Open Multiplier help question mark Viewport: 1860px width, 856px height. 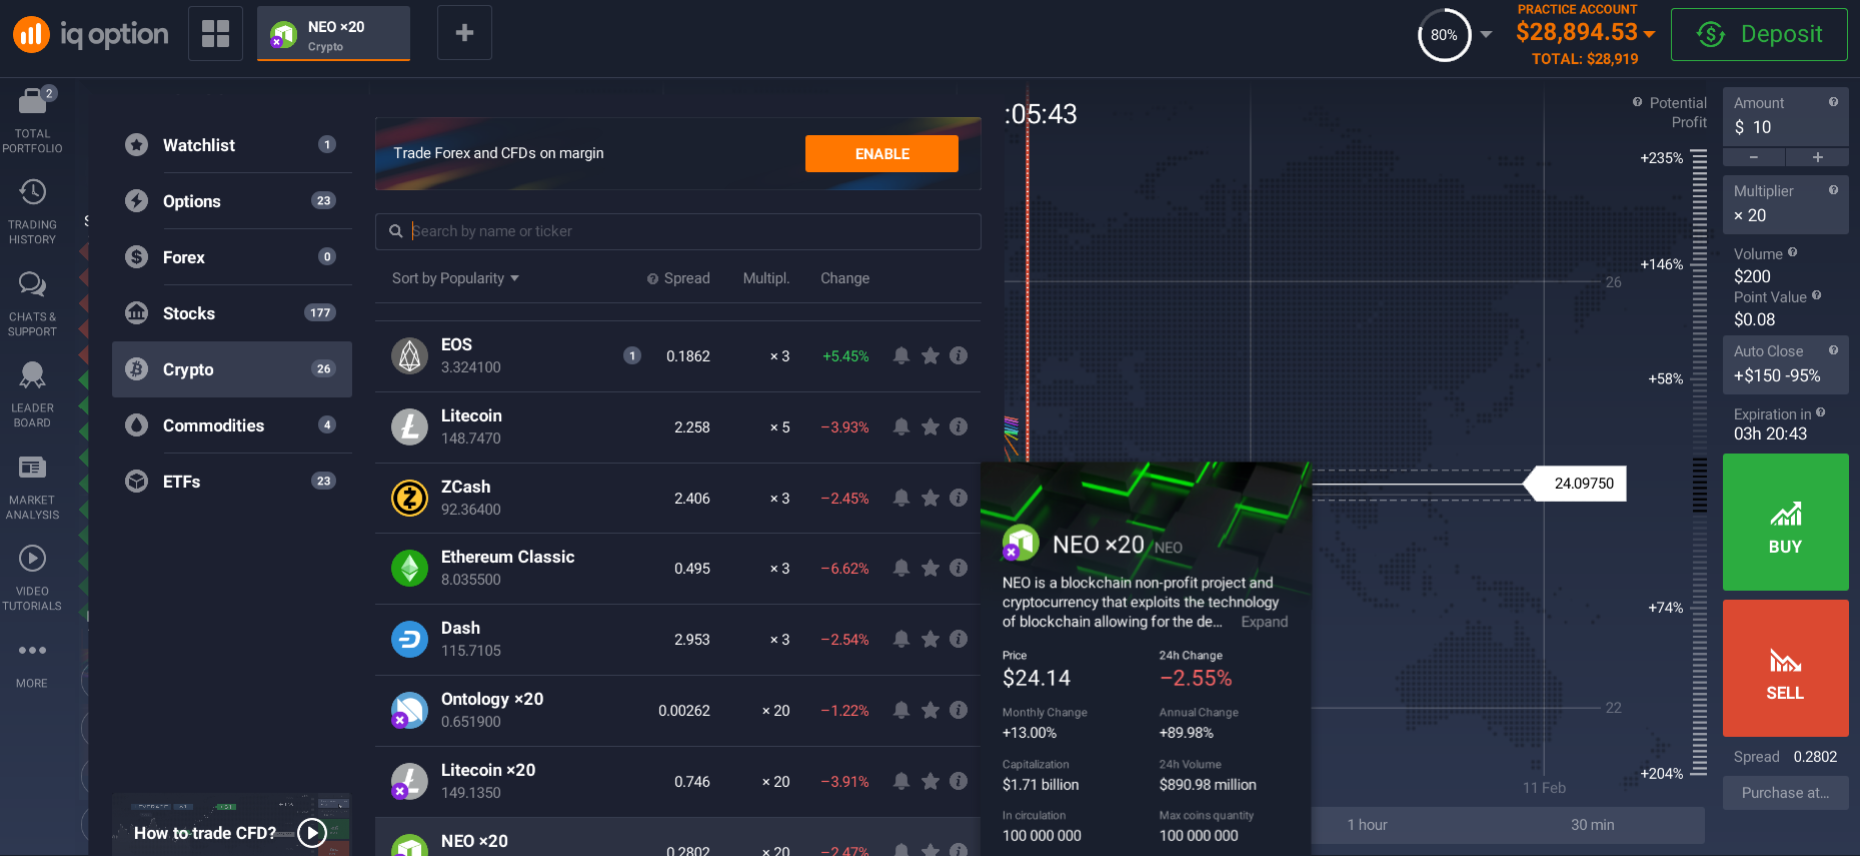click(1833, 190)
